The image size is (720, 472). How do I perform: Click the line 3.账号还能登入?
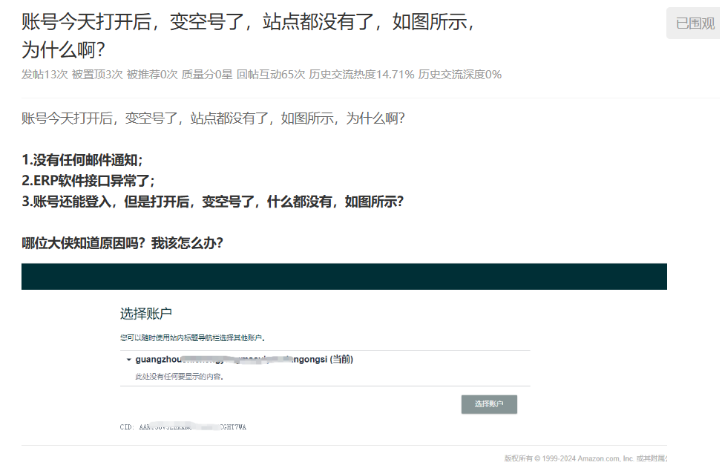tap(213, 201)
